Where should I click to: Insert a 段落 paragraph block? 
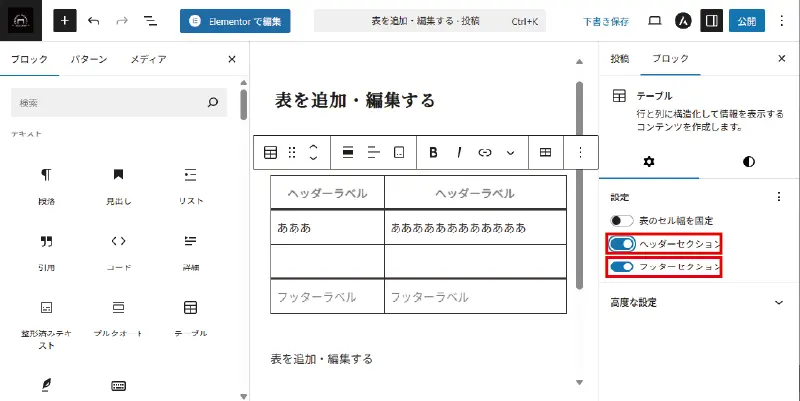[46, 186]
